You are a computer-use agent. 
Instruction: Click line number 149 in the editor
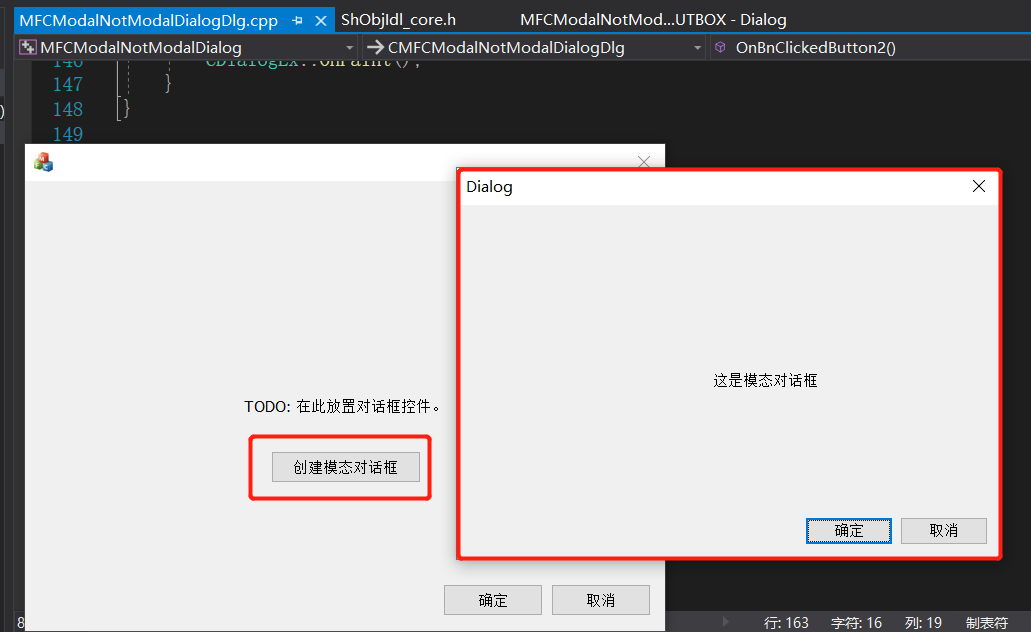click(x=68, y=134)
